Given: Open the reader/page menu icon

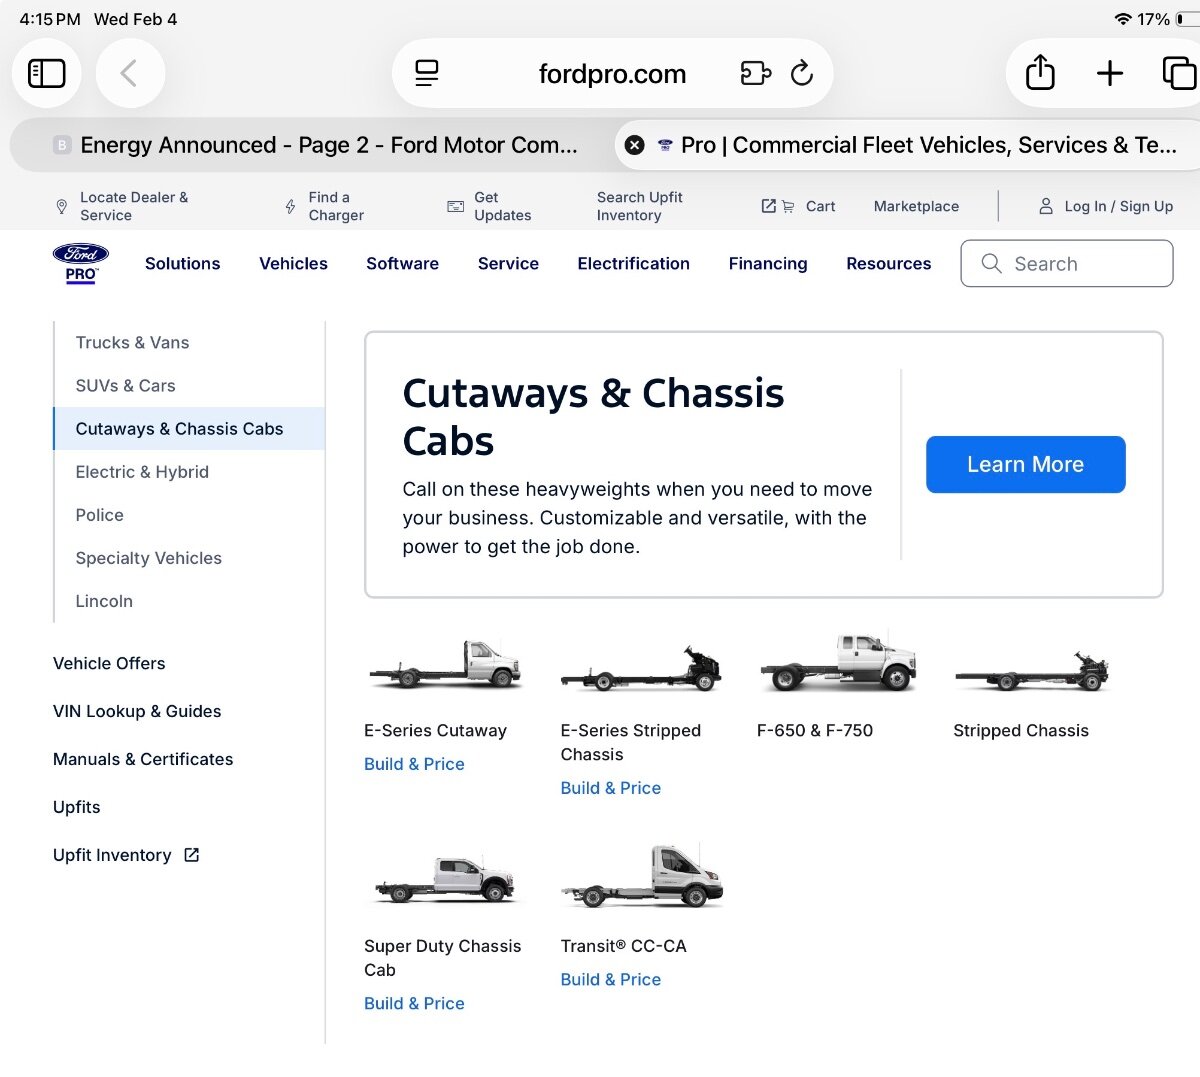Looking at the screenshot, I should coord(427,73).
